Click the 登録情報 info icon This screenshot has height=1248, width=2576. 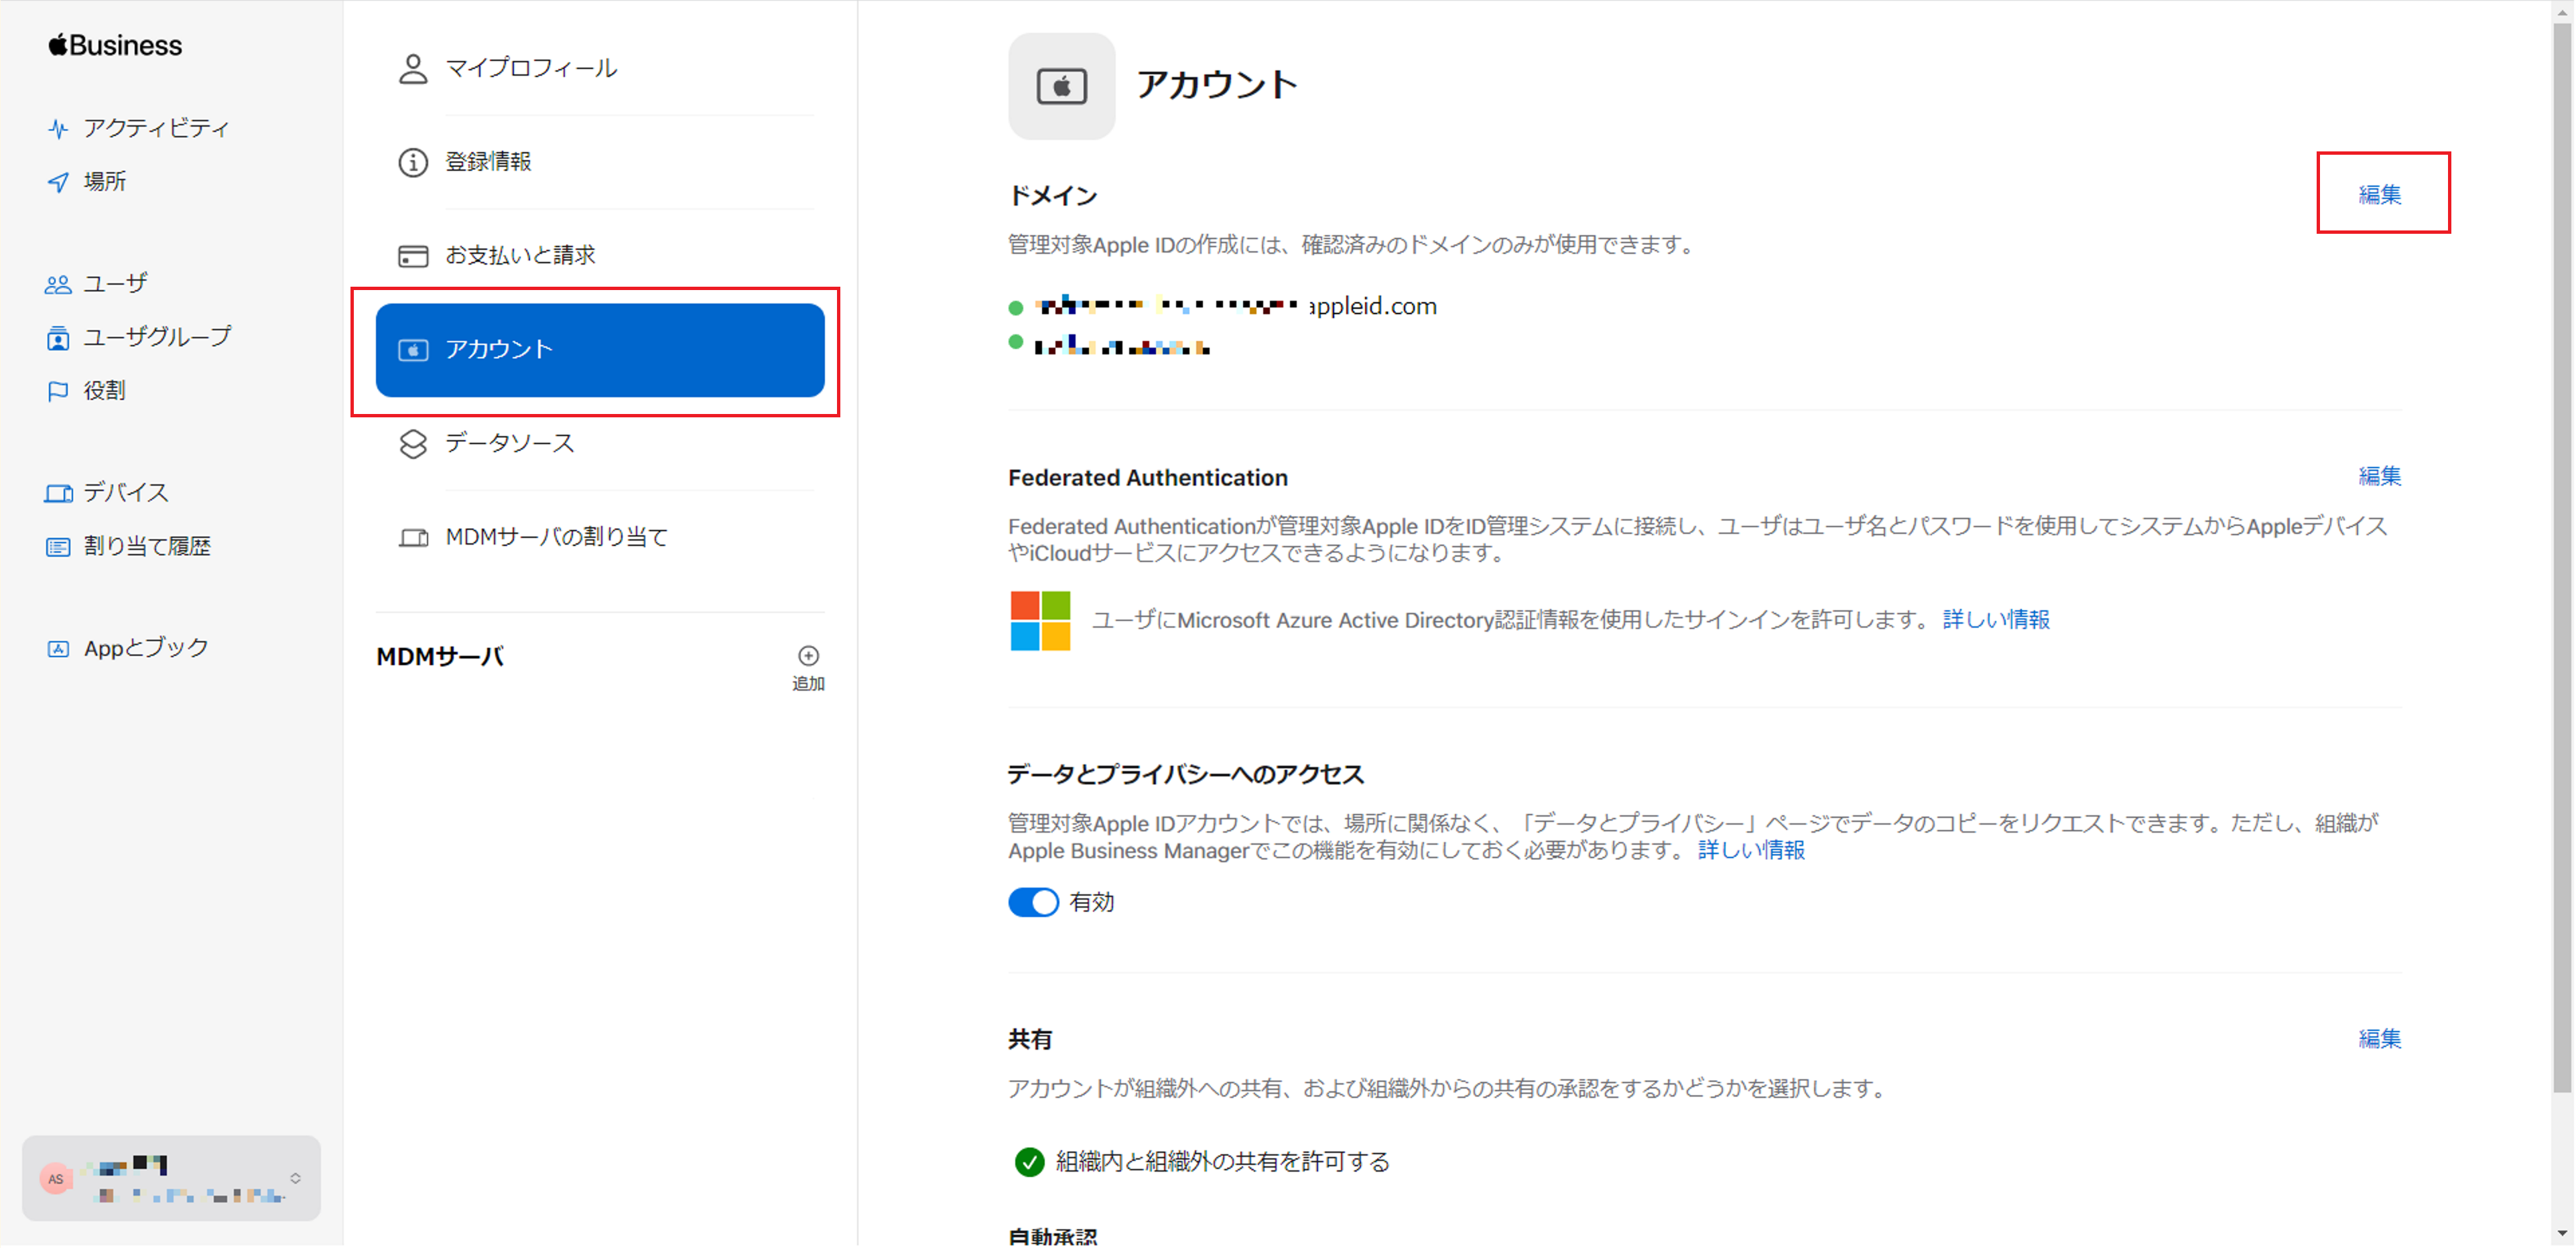[x=413, y=162]
